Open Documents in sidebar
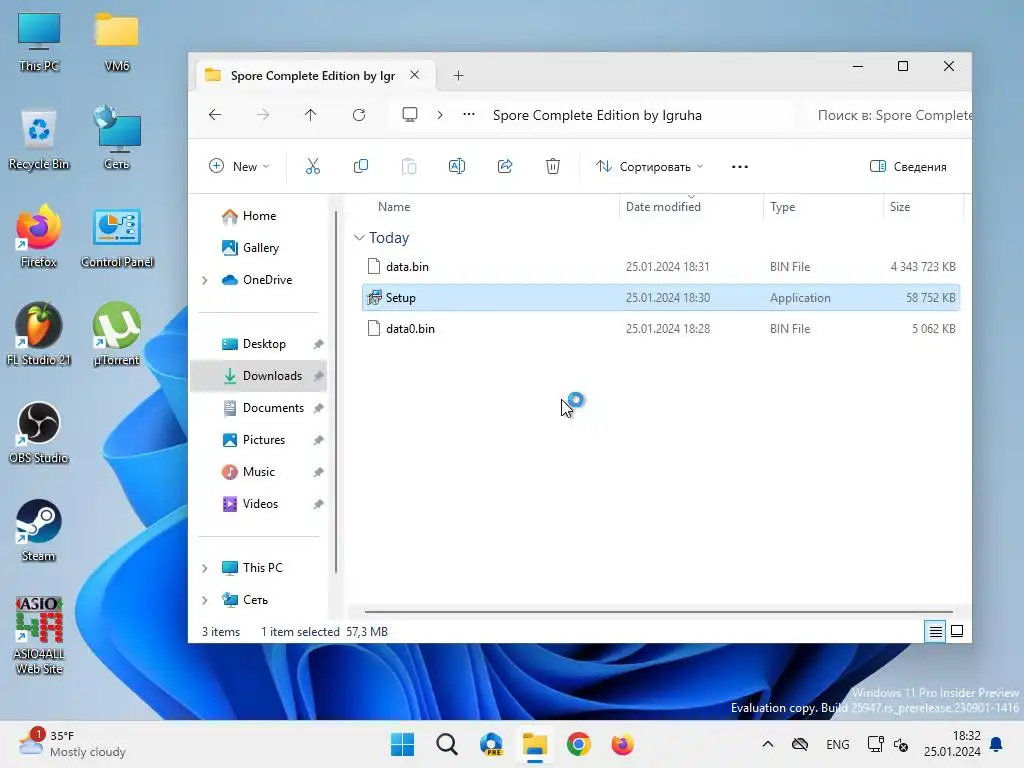This screenshot has height=768, width=1024. (x=259, y=408)
